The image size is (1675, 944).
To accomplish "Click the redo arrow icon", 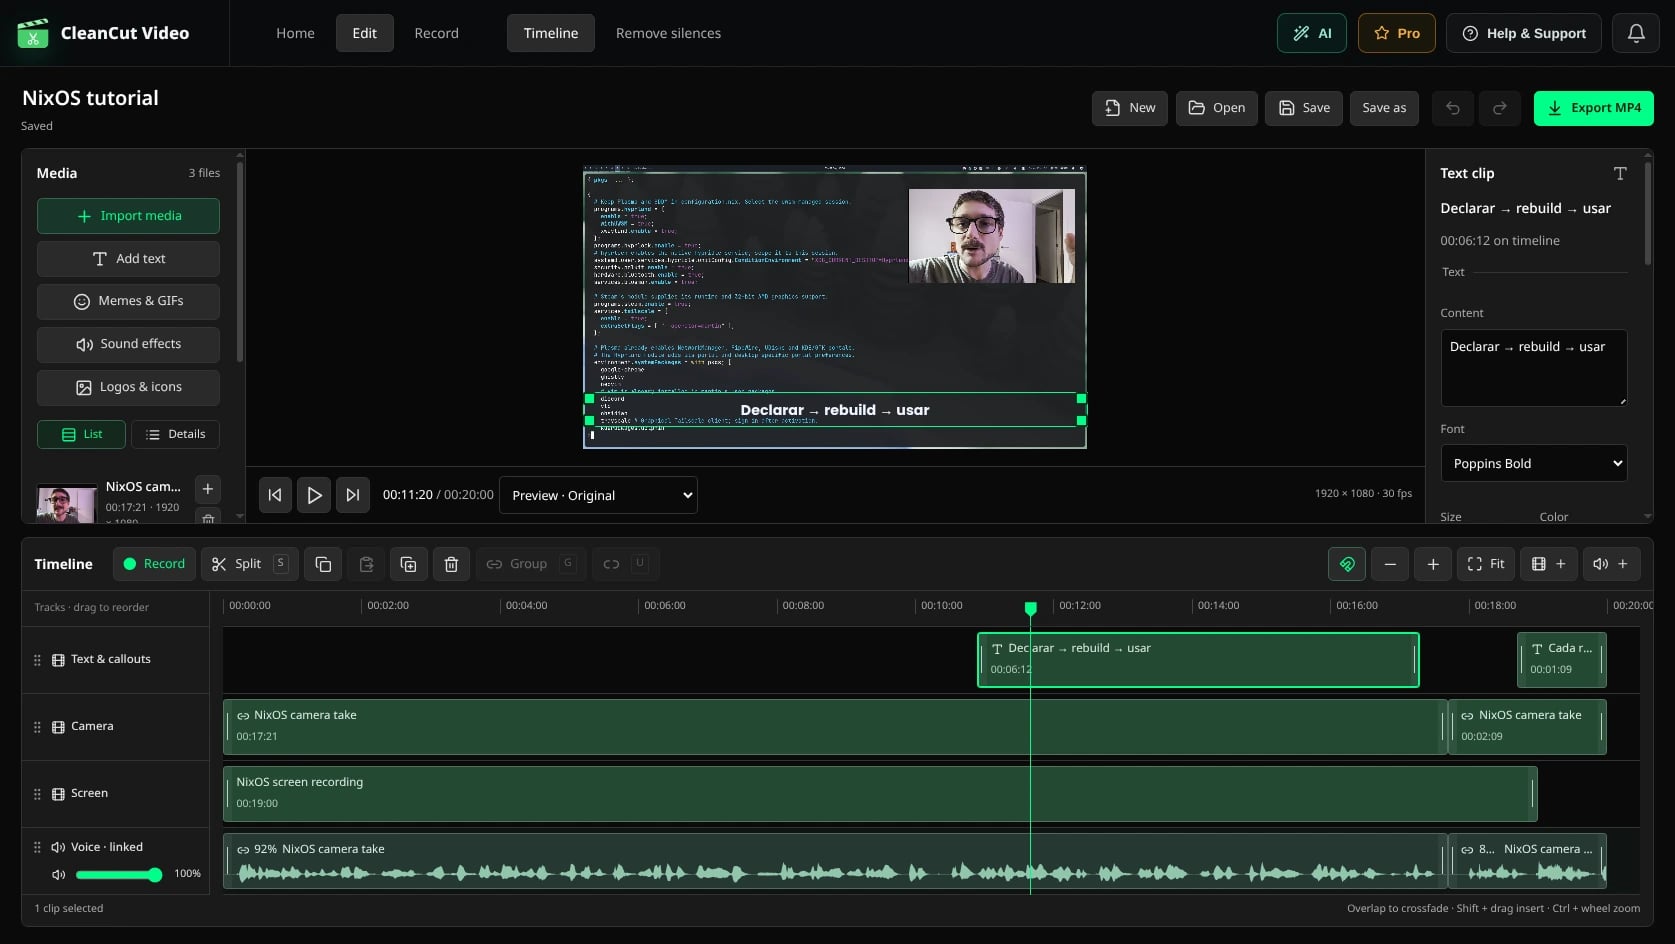I will [1499, 108].
